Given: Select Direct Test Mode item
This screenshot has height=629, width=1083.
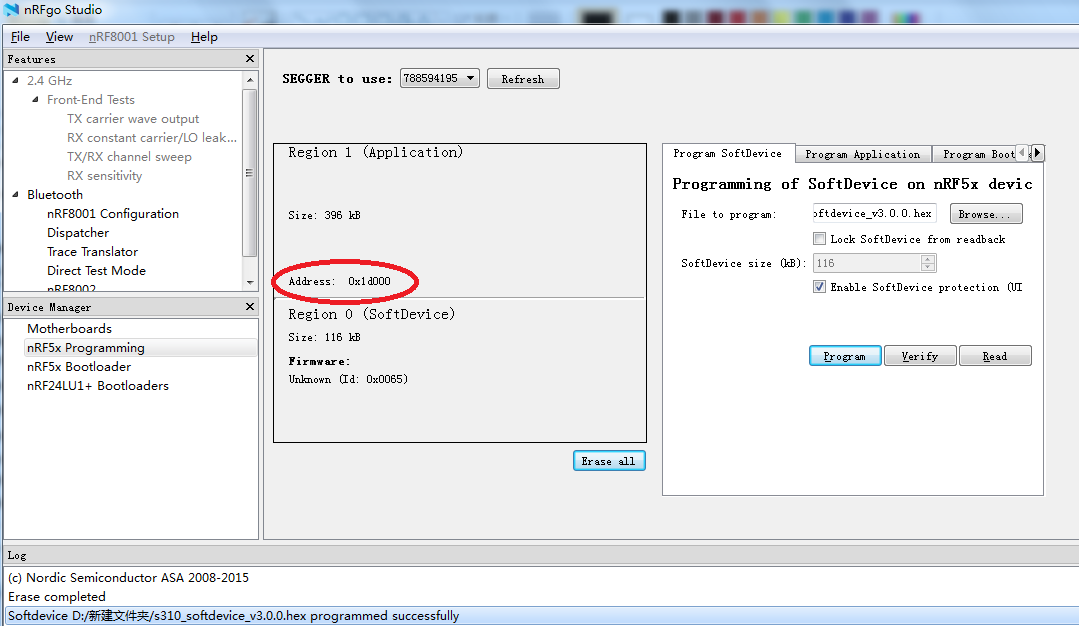Looking at the screenshot, I should point(96,271).
